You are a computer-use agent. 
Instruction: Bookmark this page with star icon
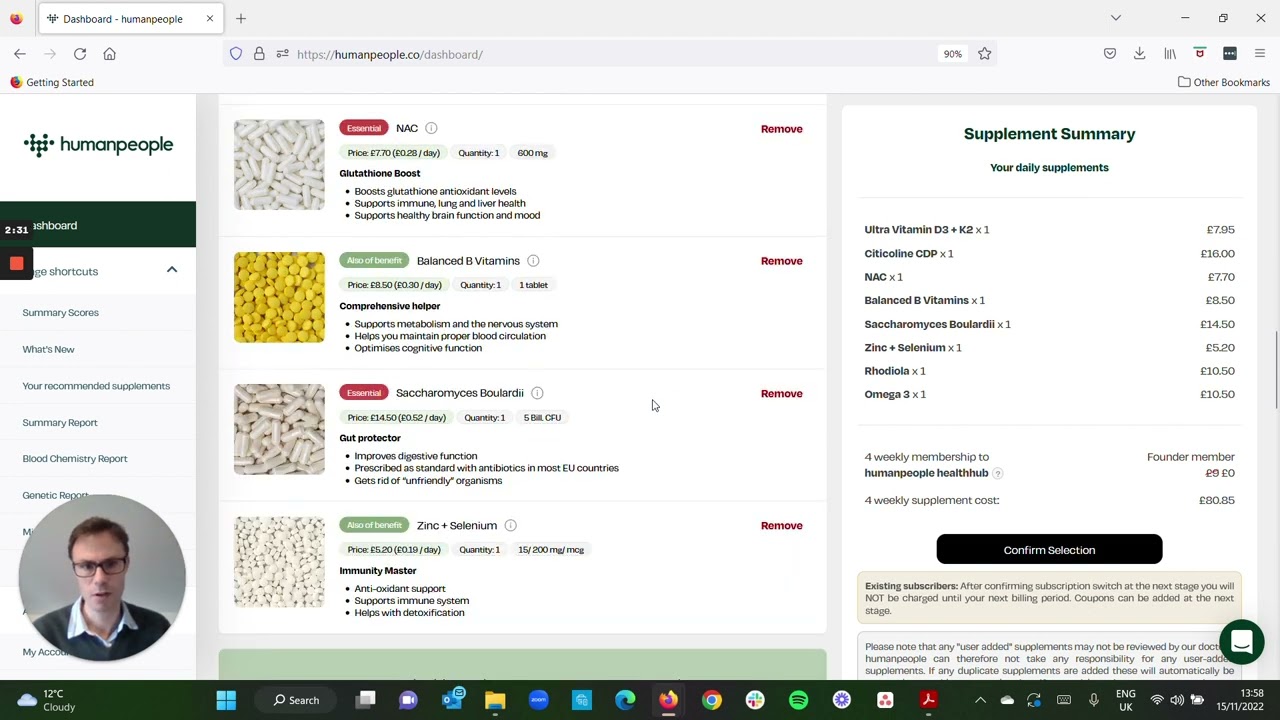[x=984, y=54]
